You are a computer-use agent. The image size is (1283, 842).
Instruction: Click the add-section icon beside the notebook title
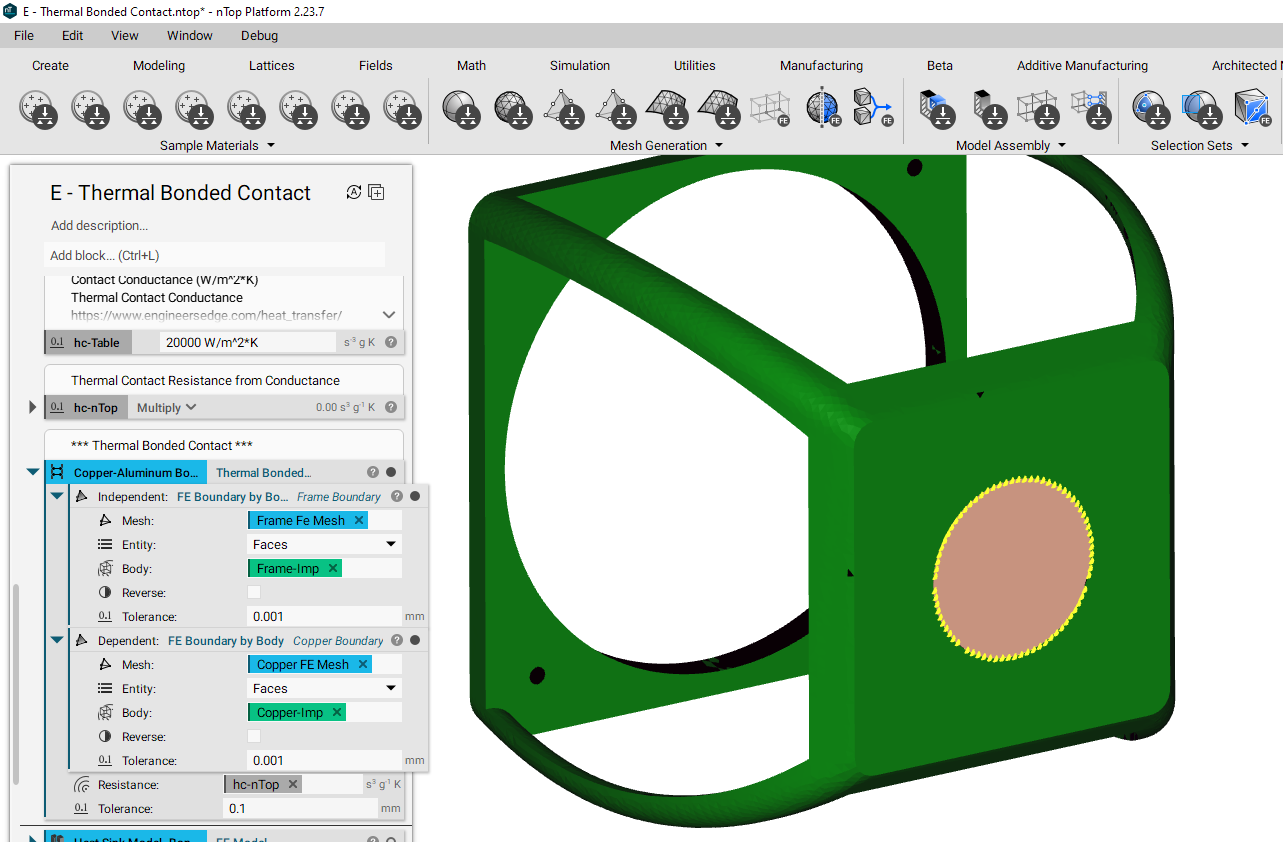click(x=376, y=192)
